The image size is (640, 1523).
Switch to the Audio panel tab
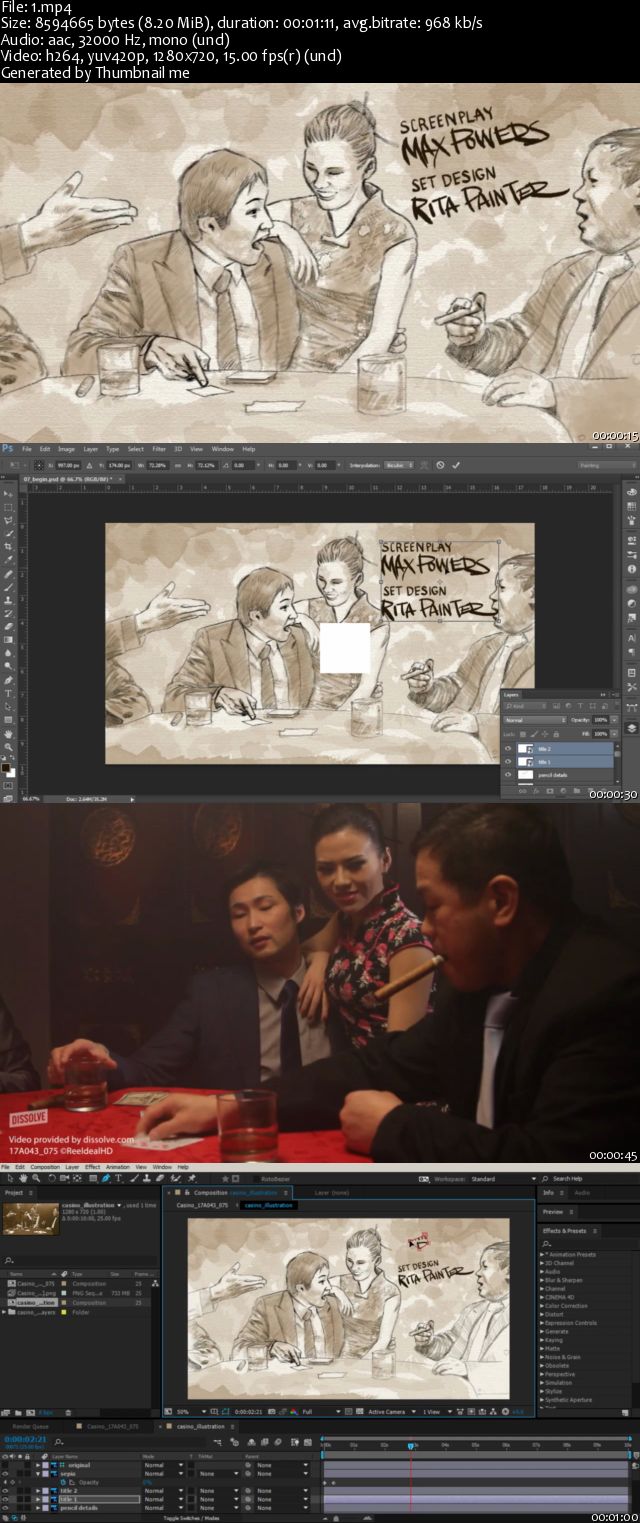582,1192
